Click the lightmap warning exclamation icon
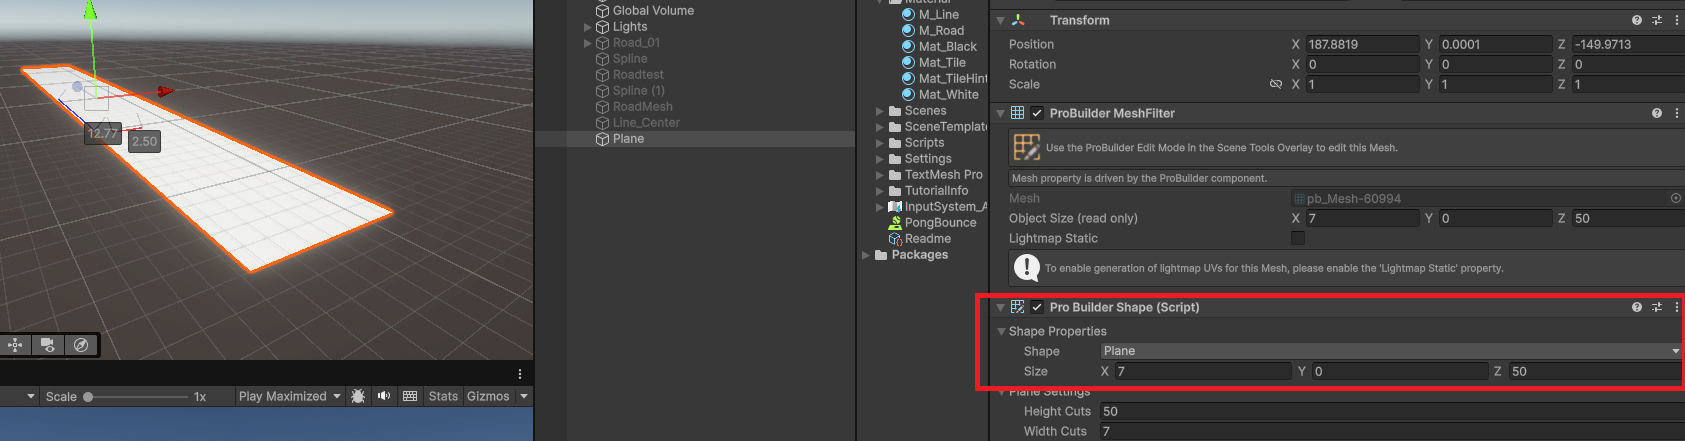 coord(1026,267)
